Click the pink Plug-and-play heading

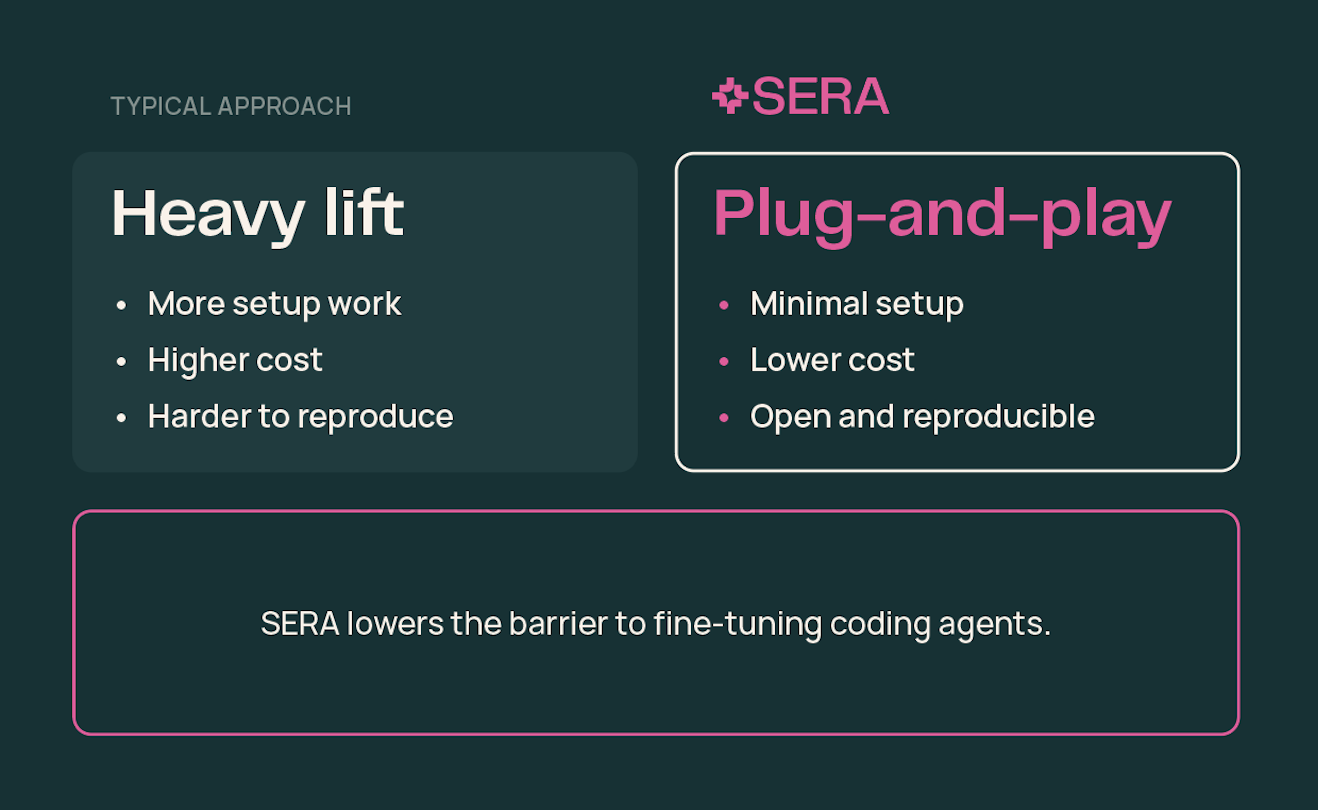point(941,213)
